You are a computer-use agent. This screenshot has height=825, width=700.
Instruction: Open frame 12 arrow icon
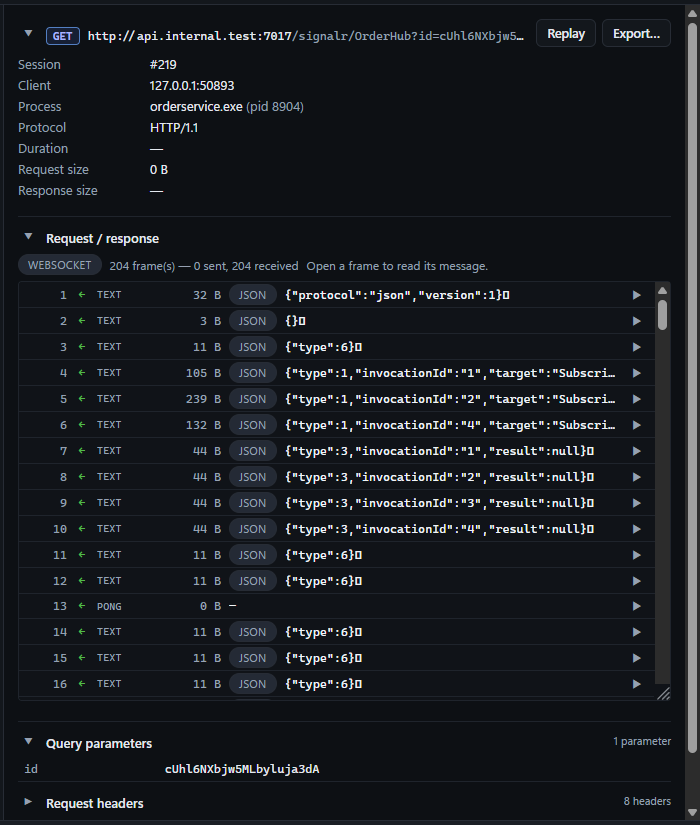click(636, 581)
